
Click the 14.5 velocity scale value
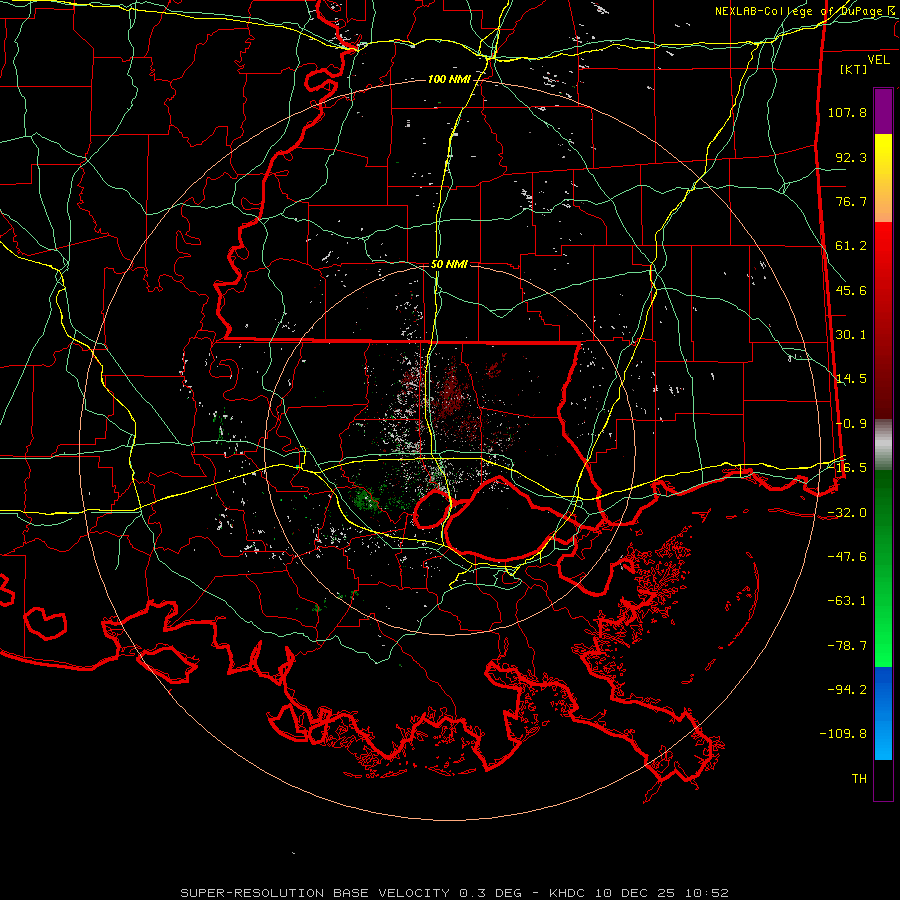tap(851, 379)
